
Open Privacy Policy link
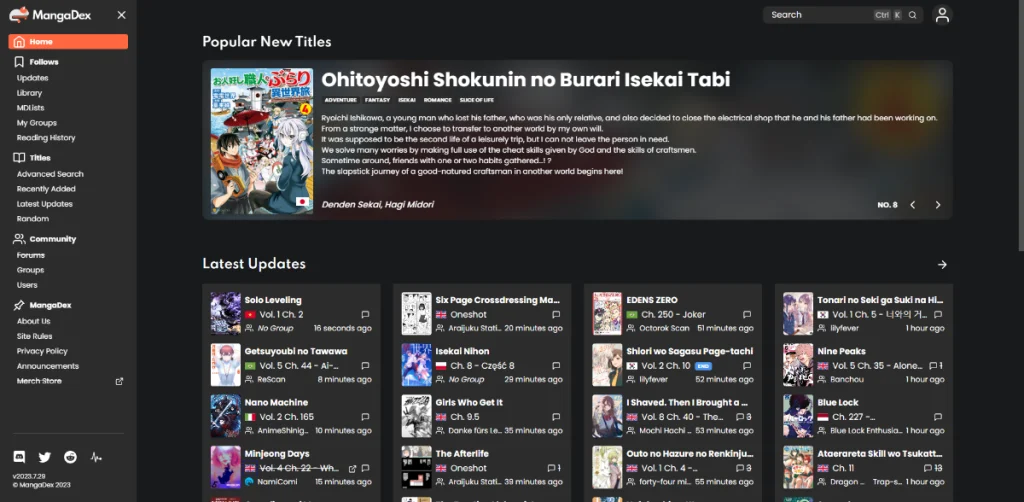42,351
